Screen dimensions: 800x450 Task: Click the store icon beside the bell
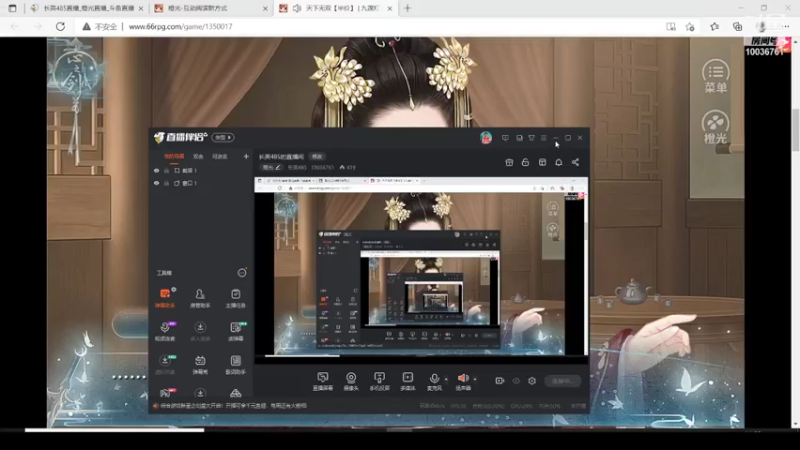point(542,162)
